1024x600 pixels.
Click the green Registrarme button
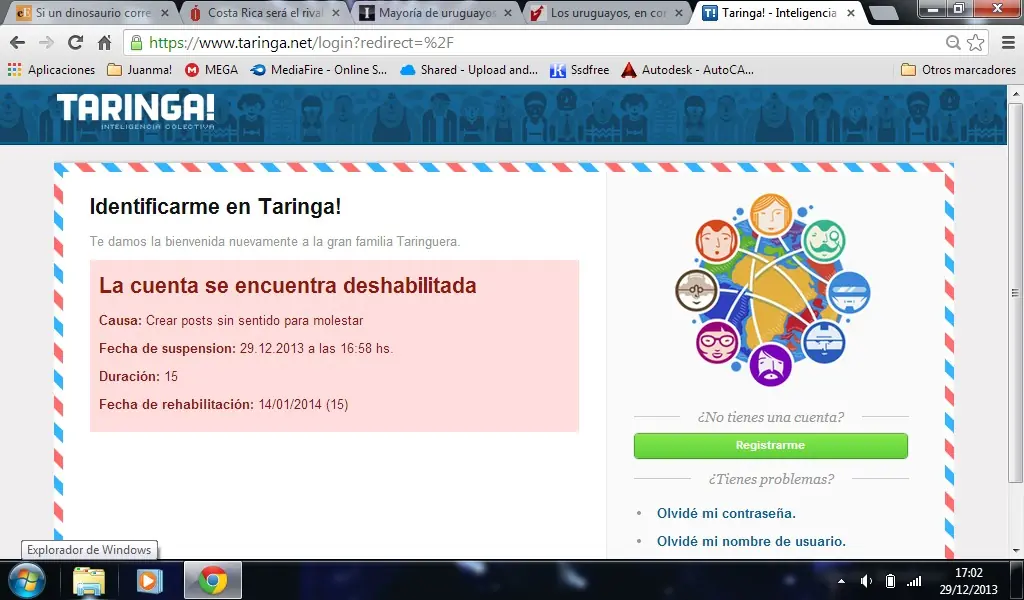click(x=771, y=445)
